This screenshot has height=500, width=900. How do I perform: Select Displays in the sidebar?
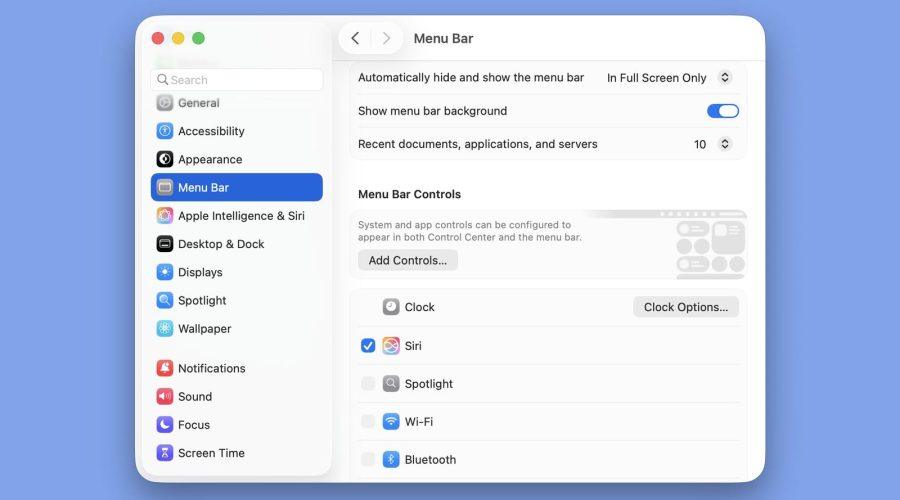click(236, 272)
